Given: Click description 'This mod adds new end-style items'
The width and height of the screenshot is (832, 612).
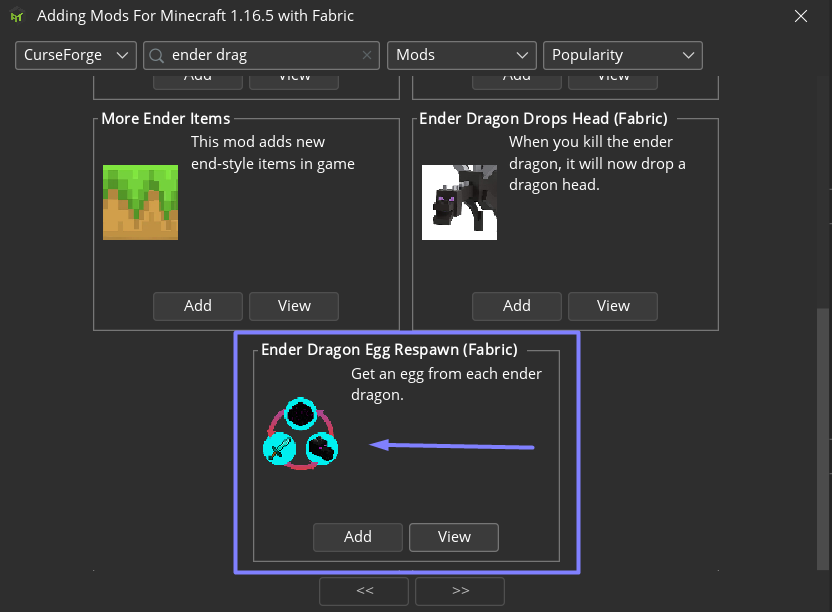Looking at the screenshot, I should tap(273, 153).
